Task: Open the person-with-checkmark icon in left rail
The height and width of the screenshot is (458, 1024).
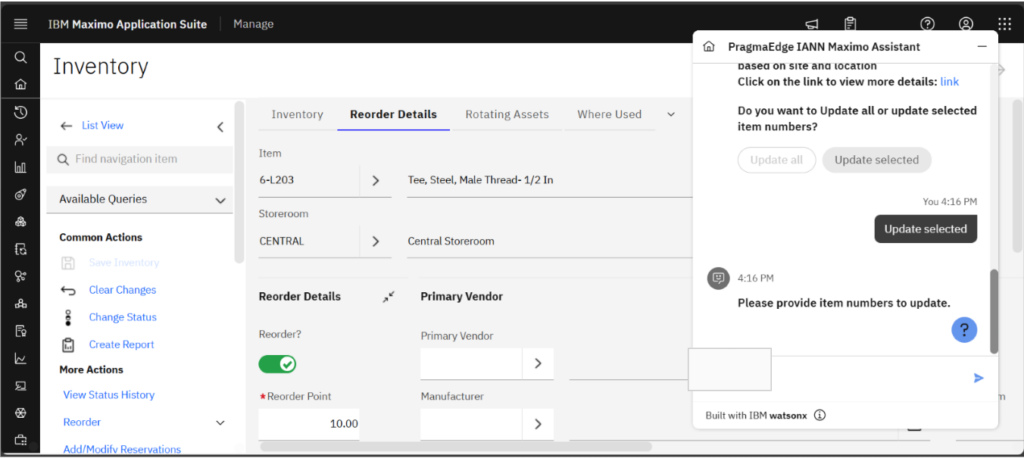Action: point(20,140)
